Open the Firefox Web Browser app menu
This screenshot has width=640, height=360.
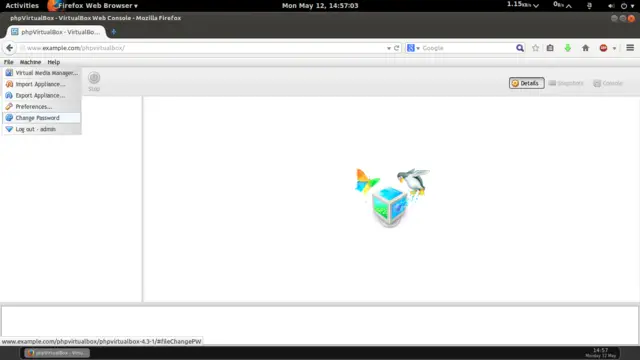[93, 5]
